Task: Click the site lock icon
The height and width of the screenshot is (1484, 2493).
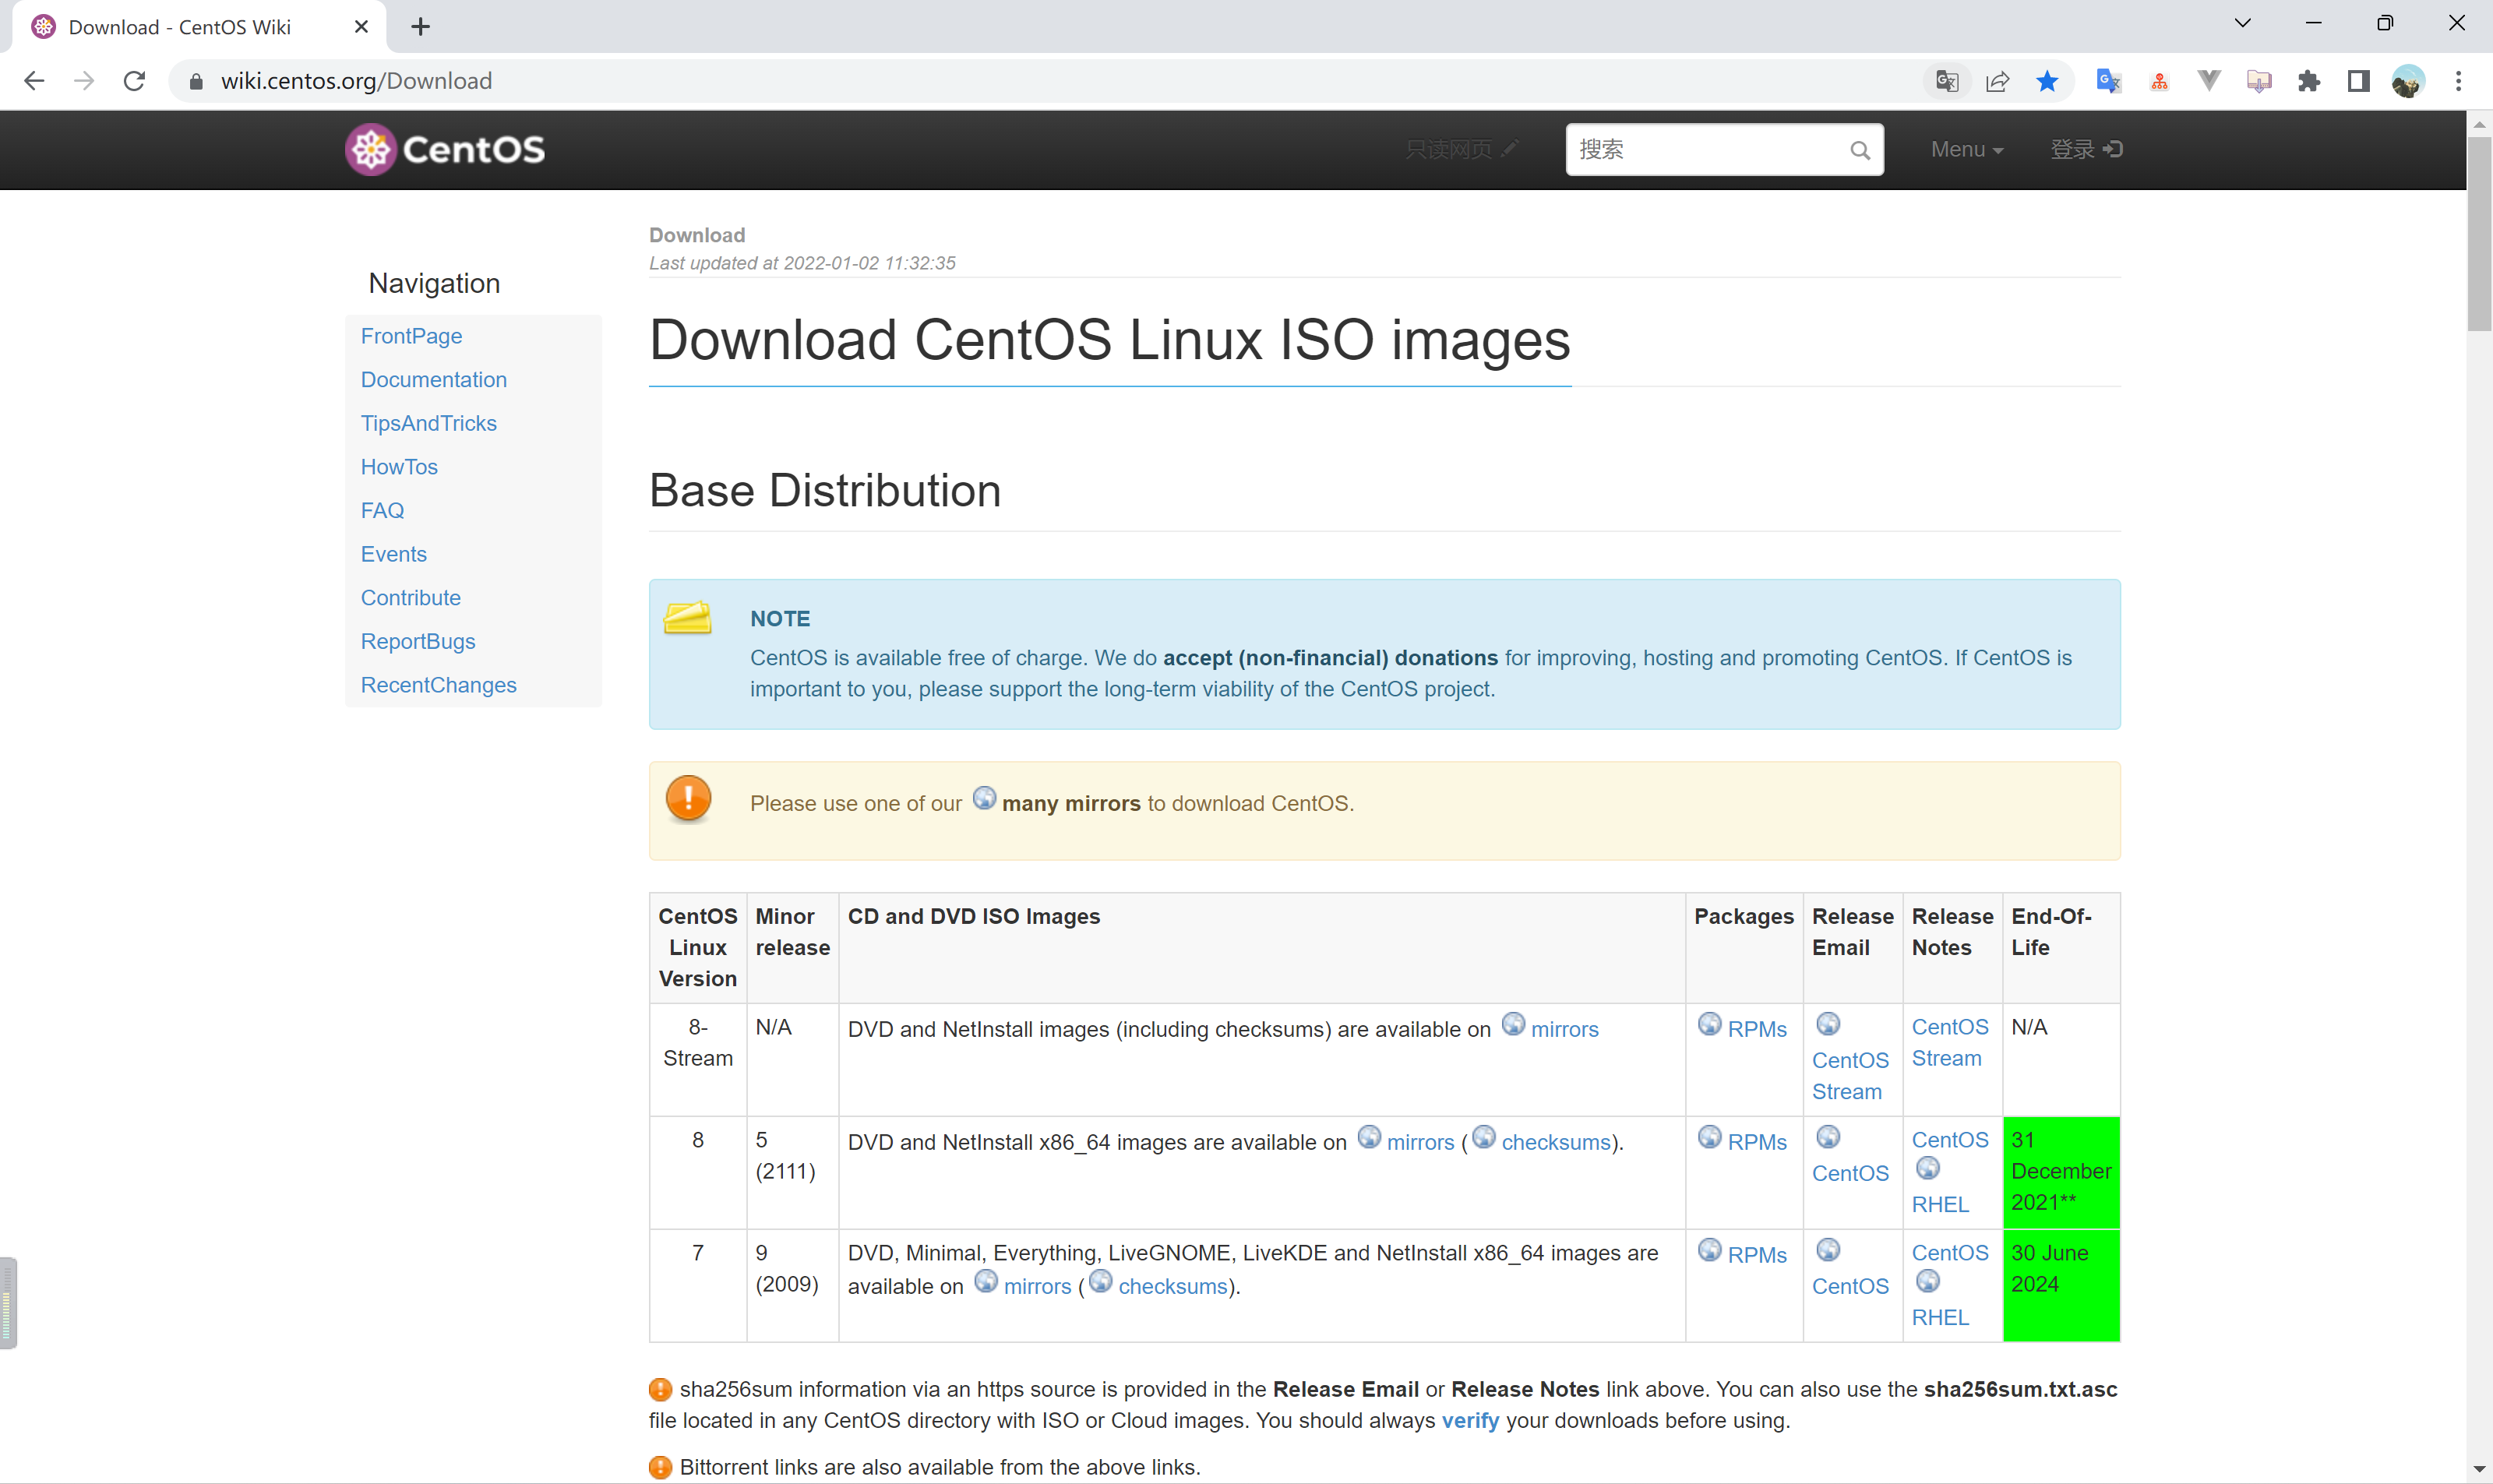Action: (x=197, y=81)
